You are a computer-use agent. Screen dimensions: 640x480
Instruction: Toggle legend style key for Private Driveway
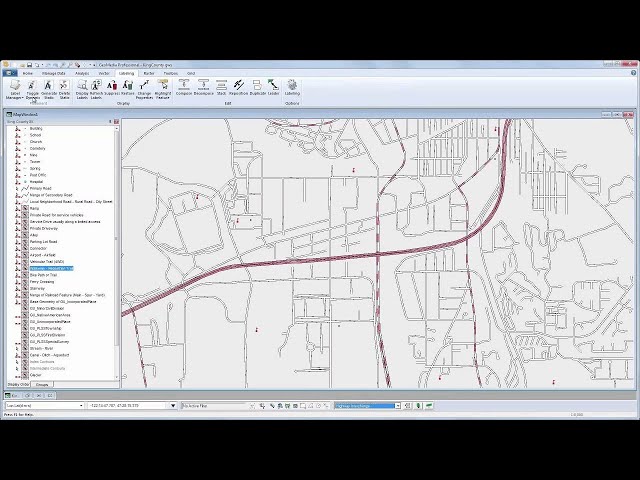coord(24,229)
